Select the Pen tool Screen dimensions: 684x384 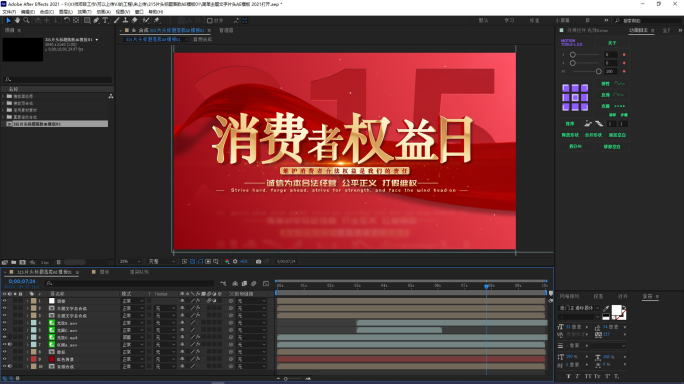(x=96, y=21)
